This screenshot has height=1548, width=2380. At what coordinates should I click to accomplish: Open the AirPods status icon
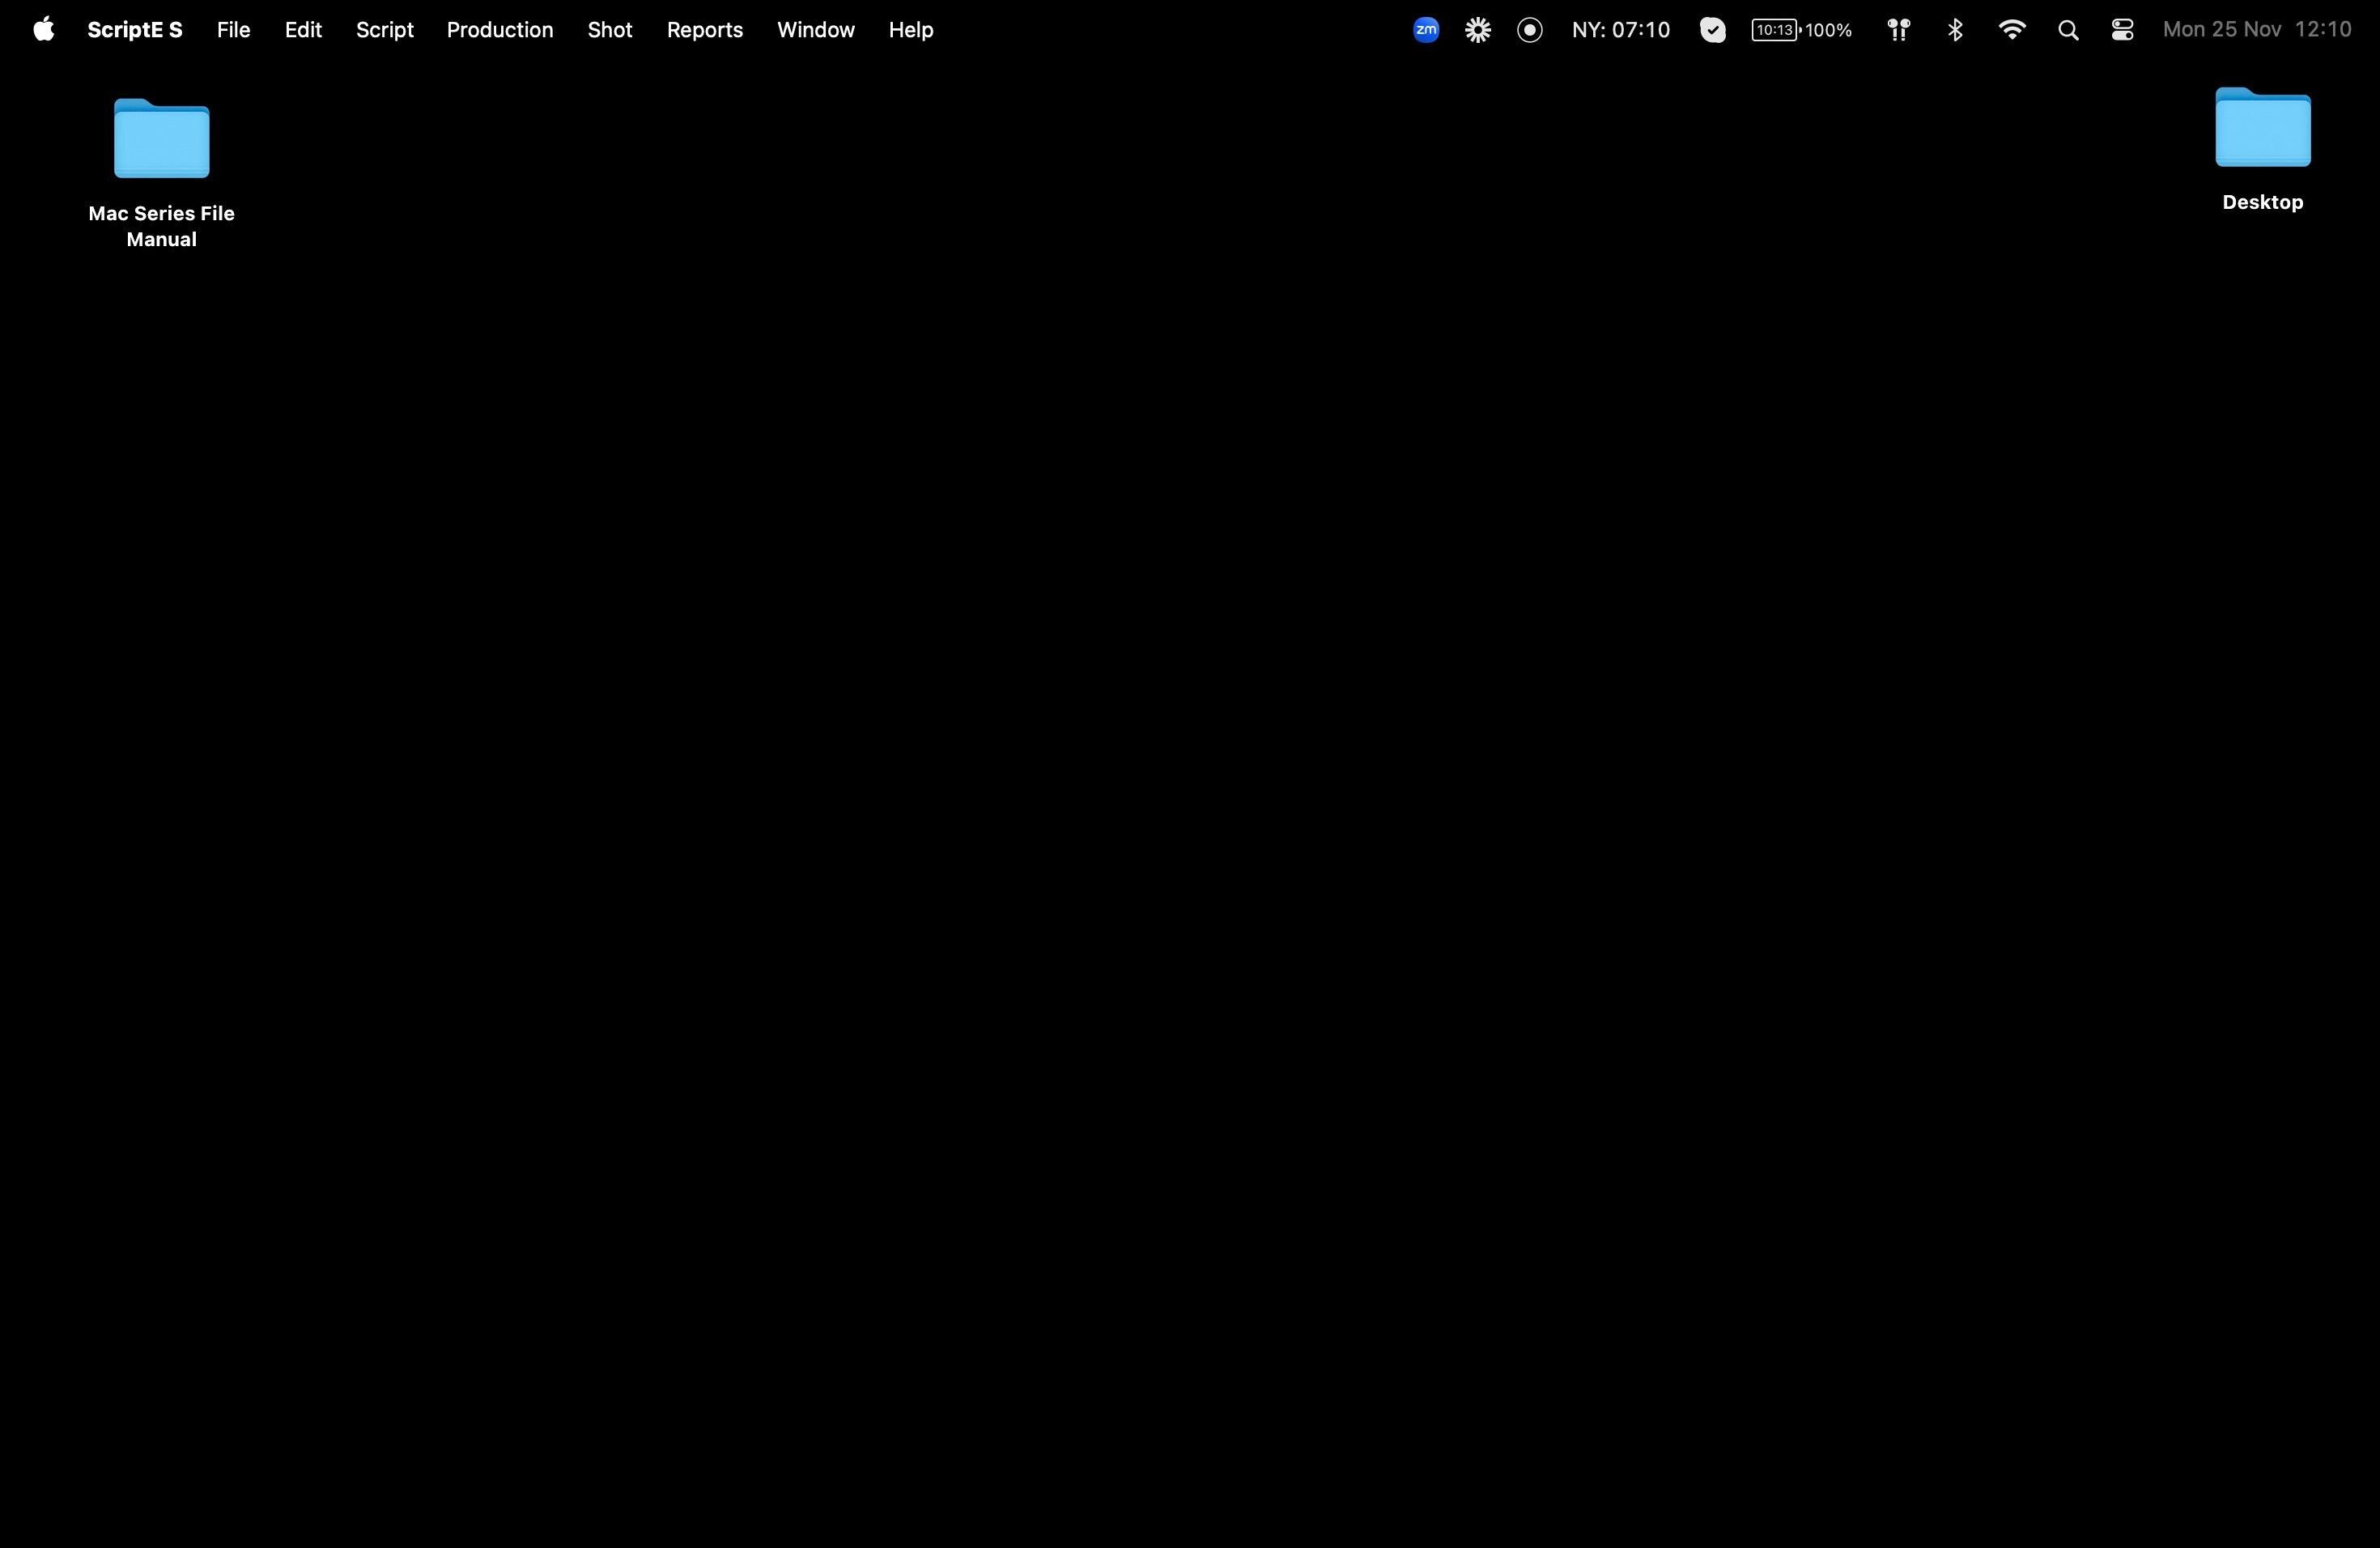click(1898, 30)
